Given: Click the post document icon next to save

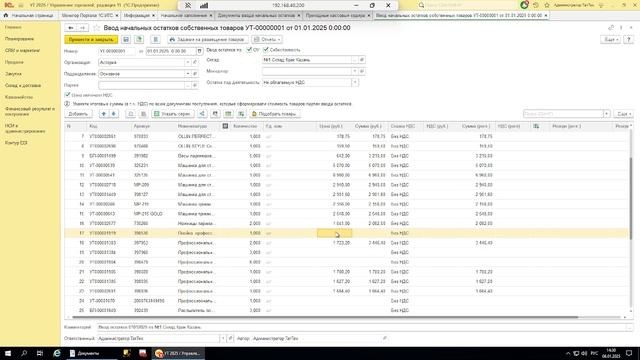Looking at the screenshot, I should [139, 40].
